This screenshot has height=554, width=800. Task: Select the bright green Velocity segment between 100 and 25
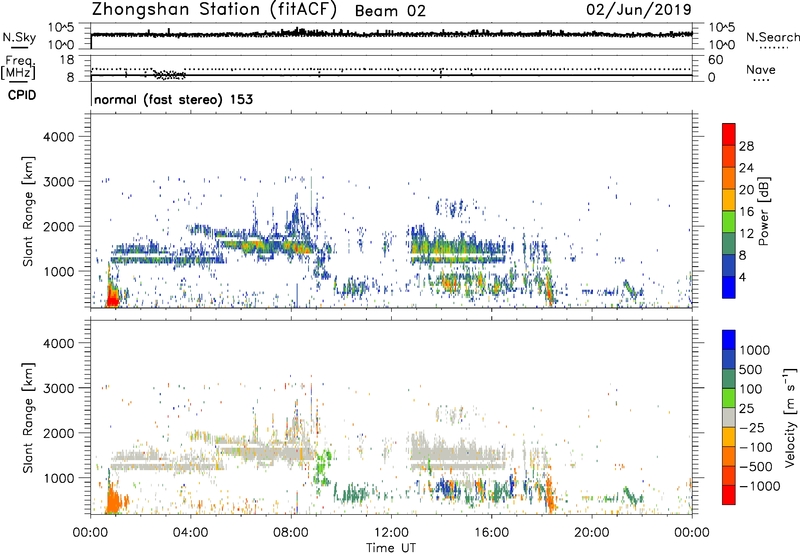click(729, 398)
